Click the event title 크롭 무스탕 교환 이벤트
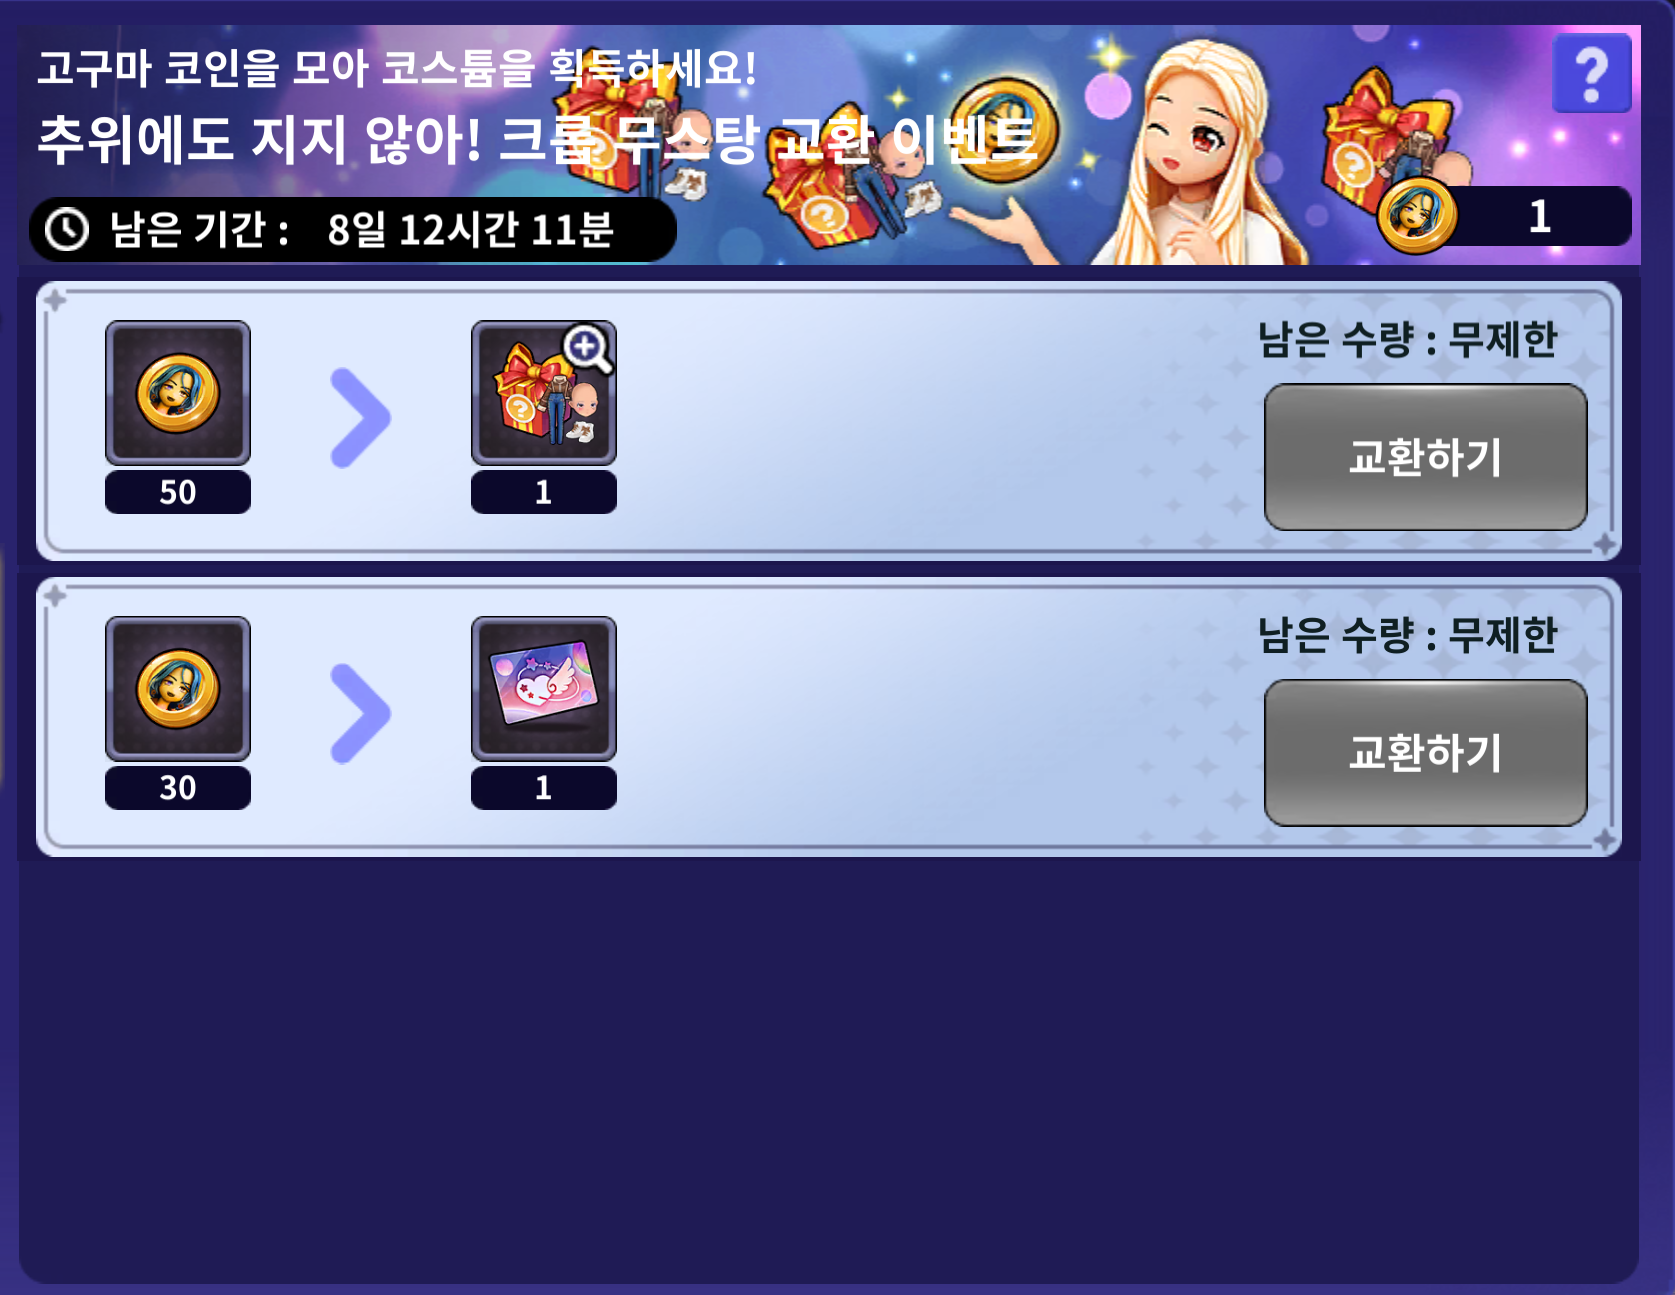The height and width of the screenshot is (1295, 1675). (x=767, y=139)
